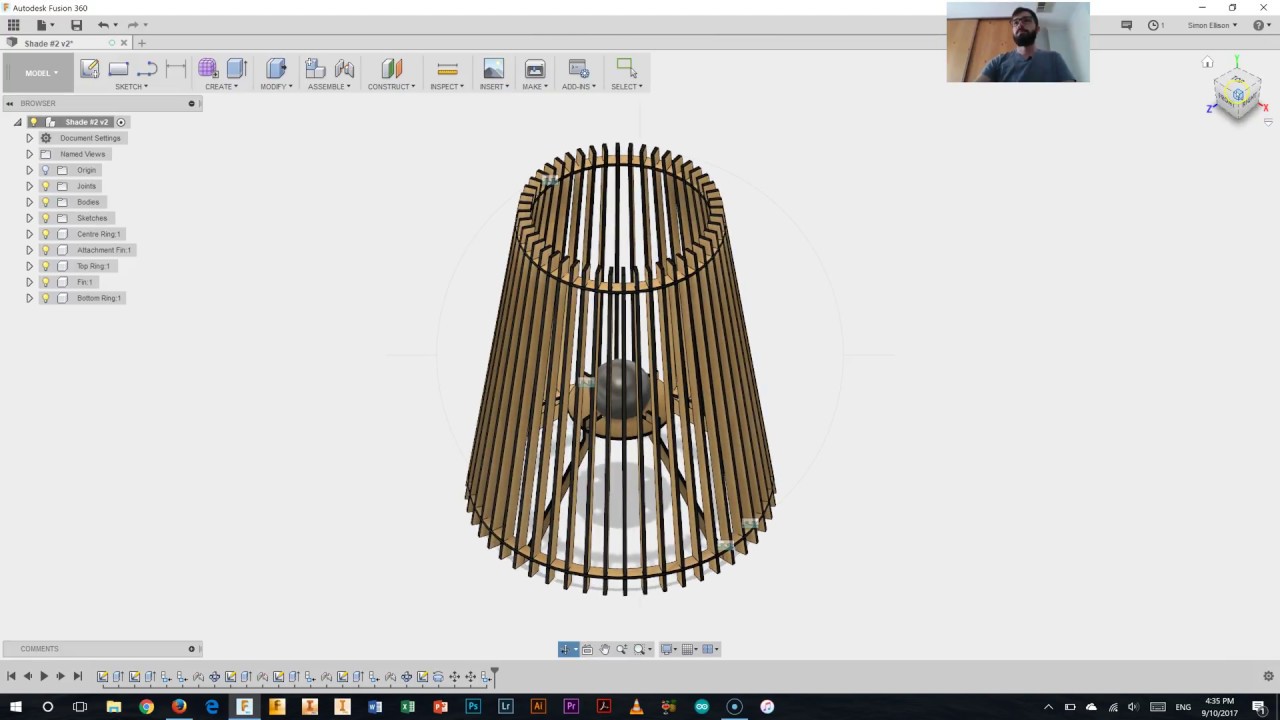The image size is (1280, 720).
Task: Expand the Named Views node
Action: click(x=29, y=154)
